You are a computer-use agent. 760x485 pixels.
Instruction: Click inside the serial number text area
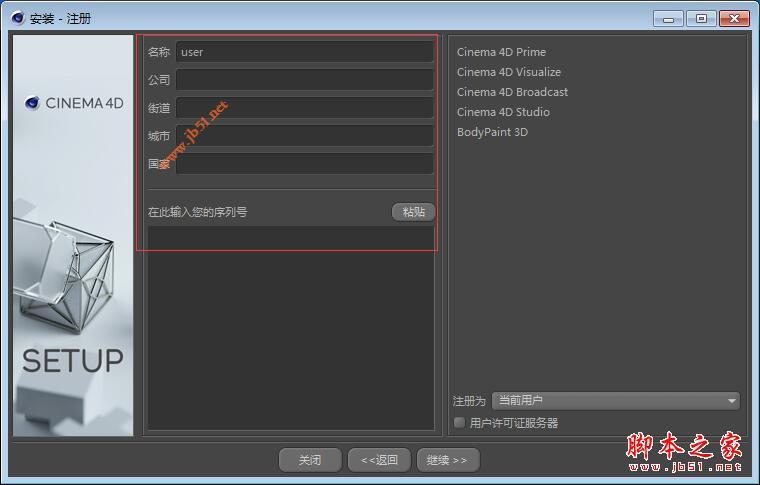coord(291,328)
